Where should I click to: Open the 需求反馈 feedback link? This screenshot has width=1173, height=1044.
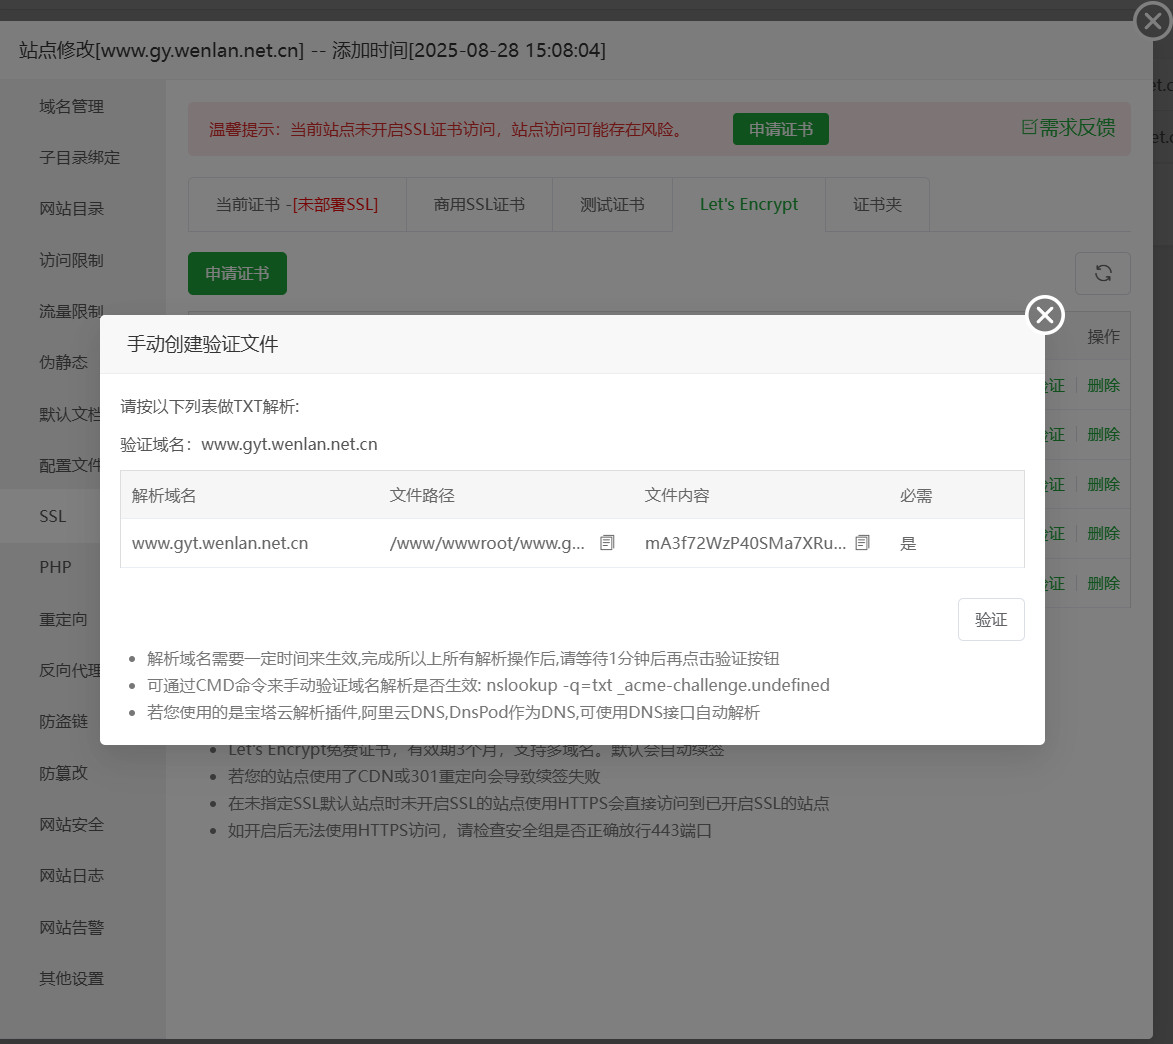[x=1068, y=128]
